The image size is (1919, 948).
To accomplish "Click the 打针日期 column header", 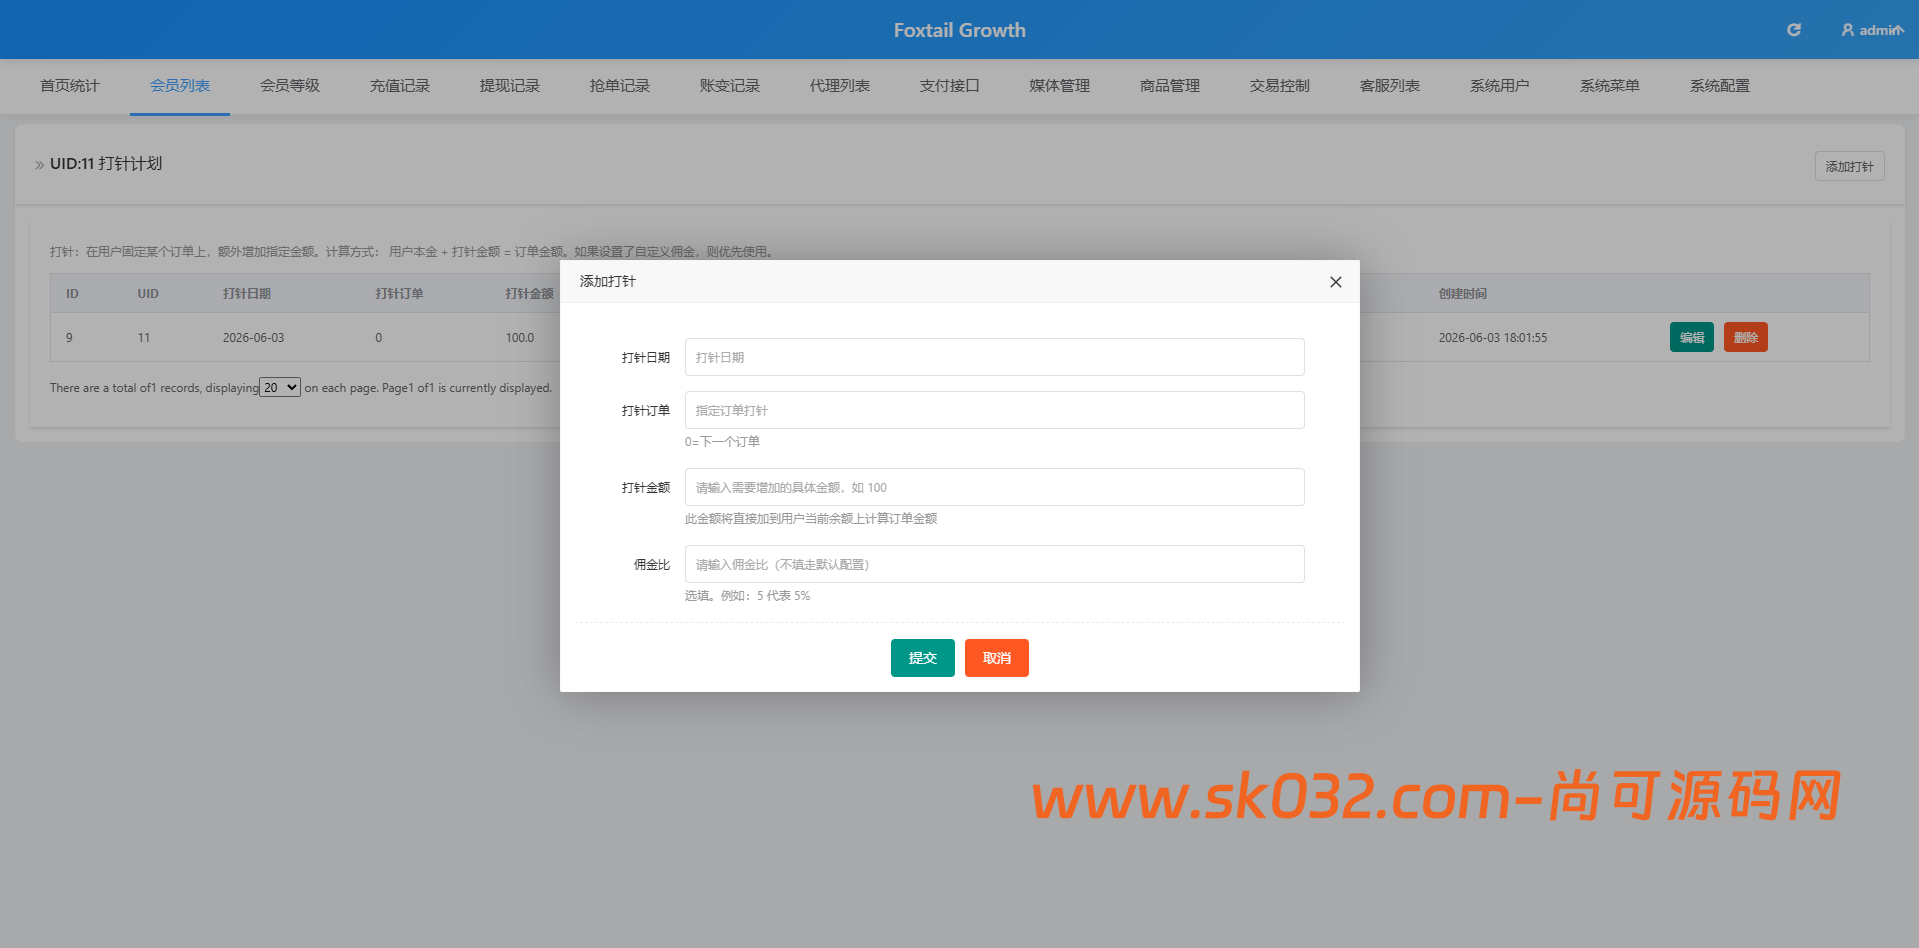I will (x=246, y=294).
